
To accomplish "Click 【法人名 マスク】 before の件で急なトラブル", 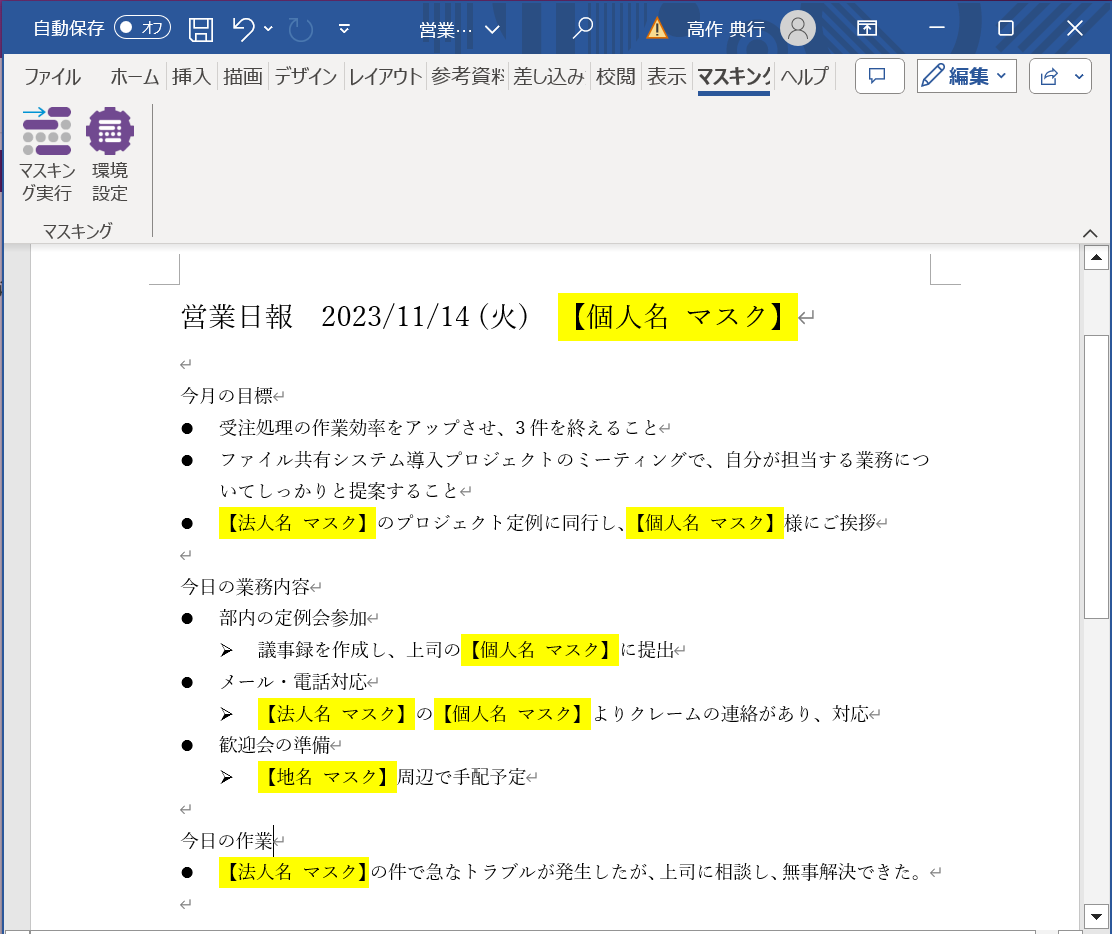I will point(294,872).
